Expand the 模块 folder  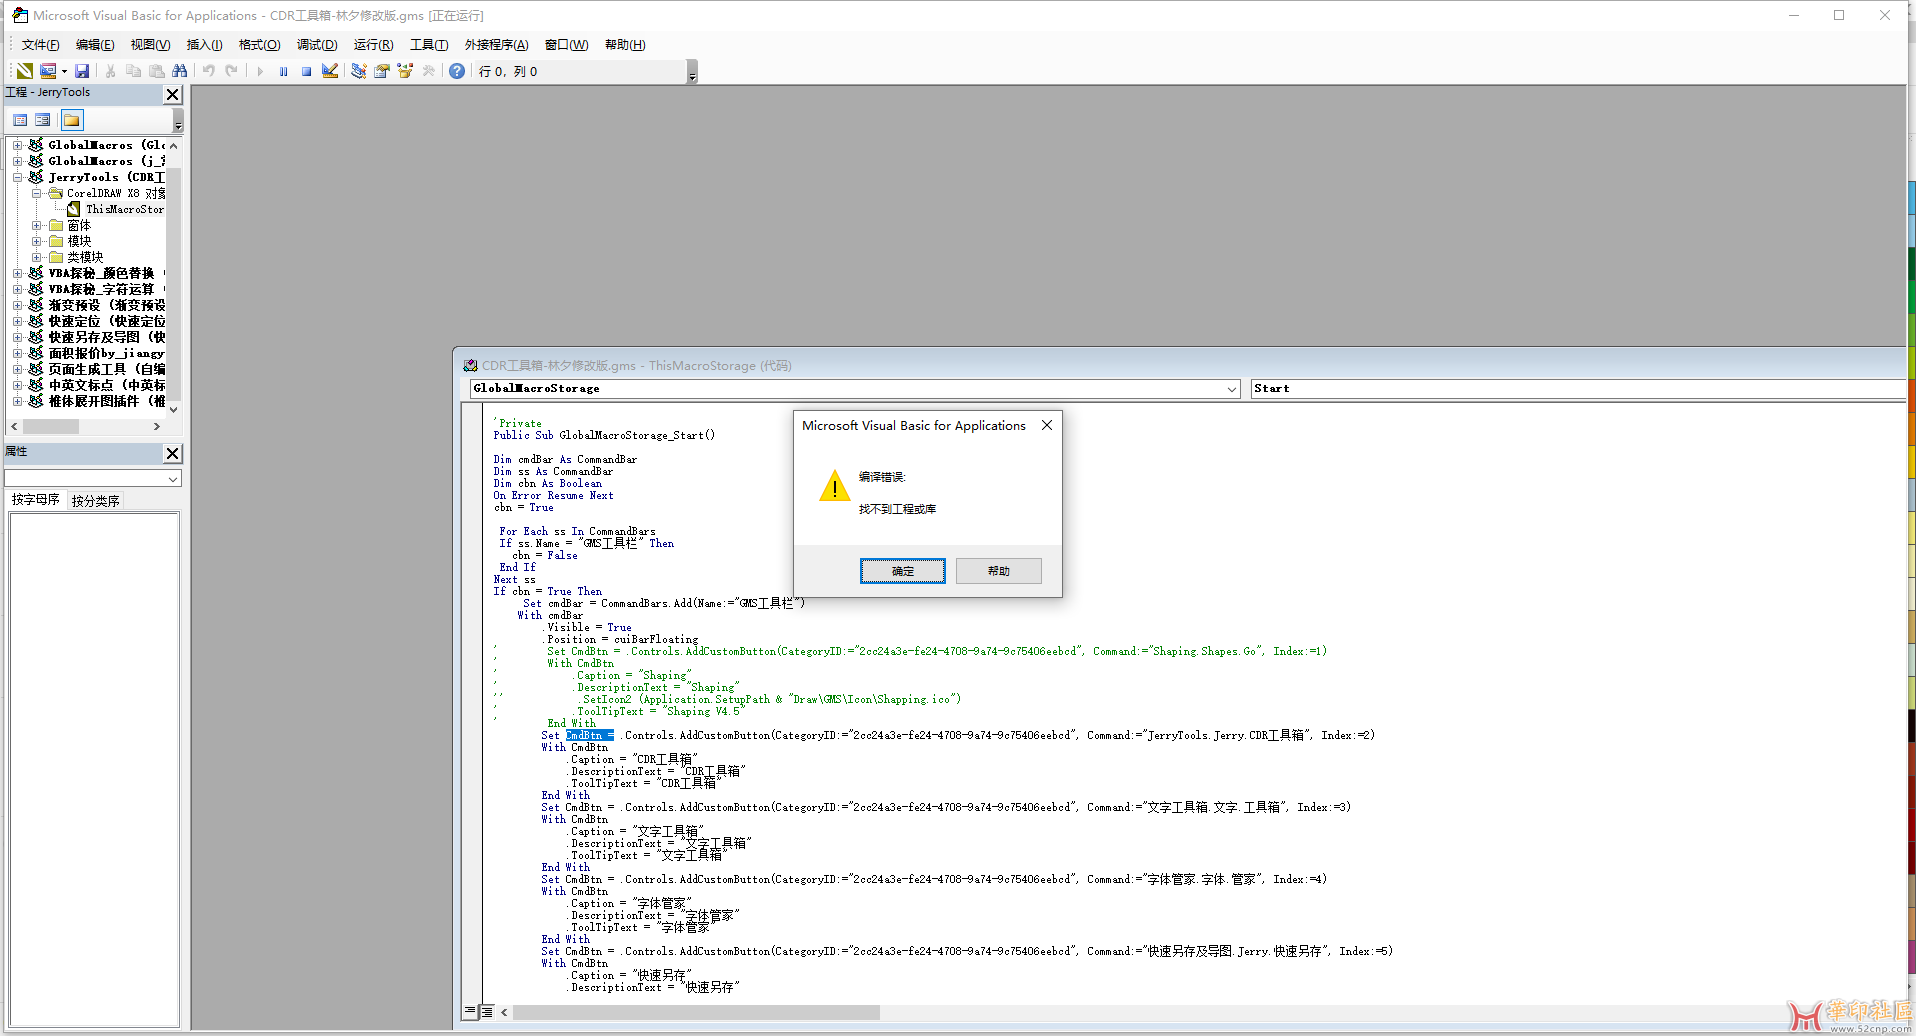click(x=36, y=241)
